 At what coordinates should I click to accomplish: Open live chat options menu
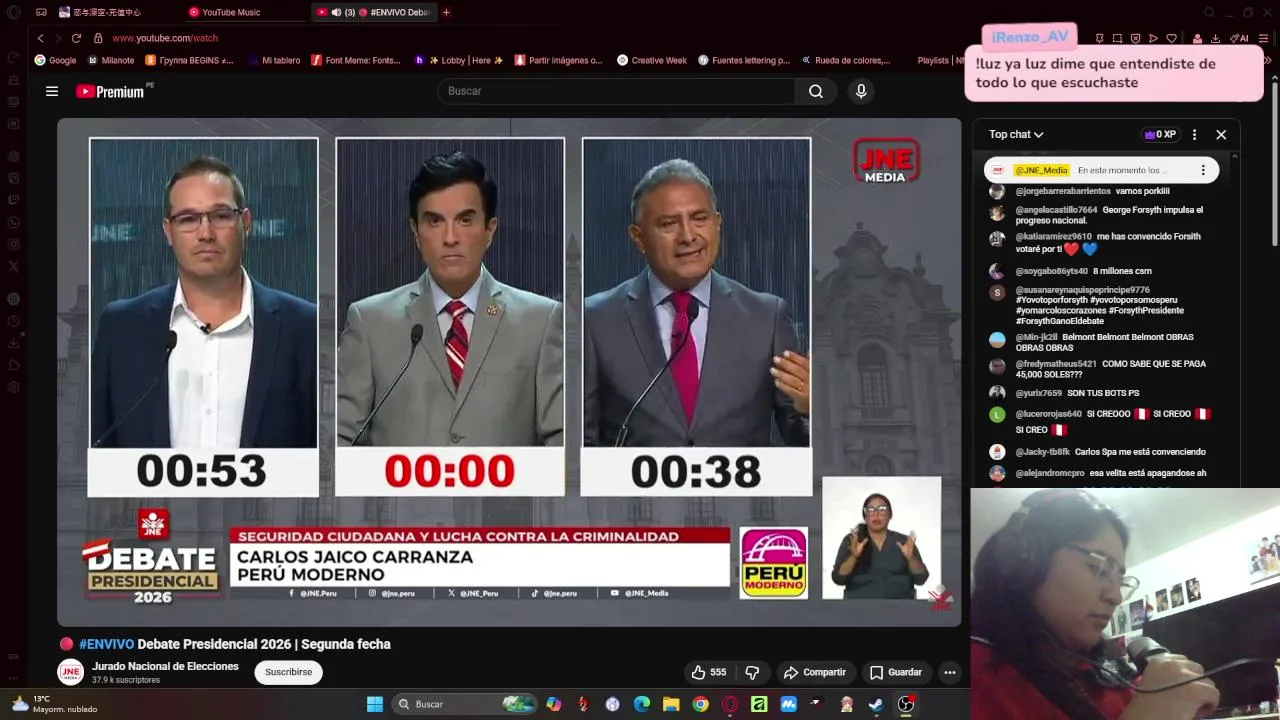[x=1194, y=134]
